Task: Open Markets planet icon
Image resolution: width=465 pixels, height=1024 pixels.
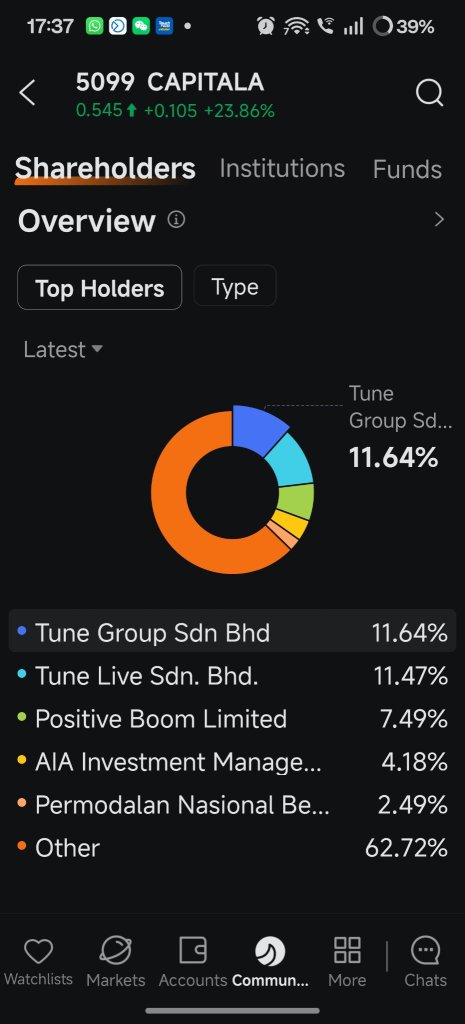Action: 116,950
